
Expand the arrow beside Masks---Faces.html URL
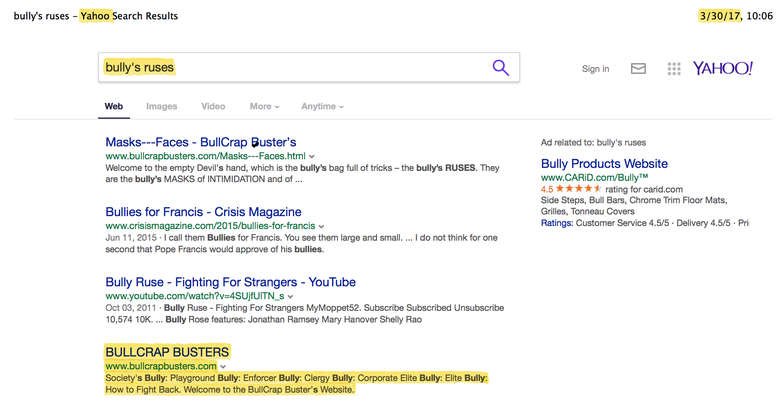pyautogui.click(x=312, y=156)
